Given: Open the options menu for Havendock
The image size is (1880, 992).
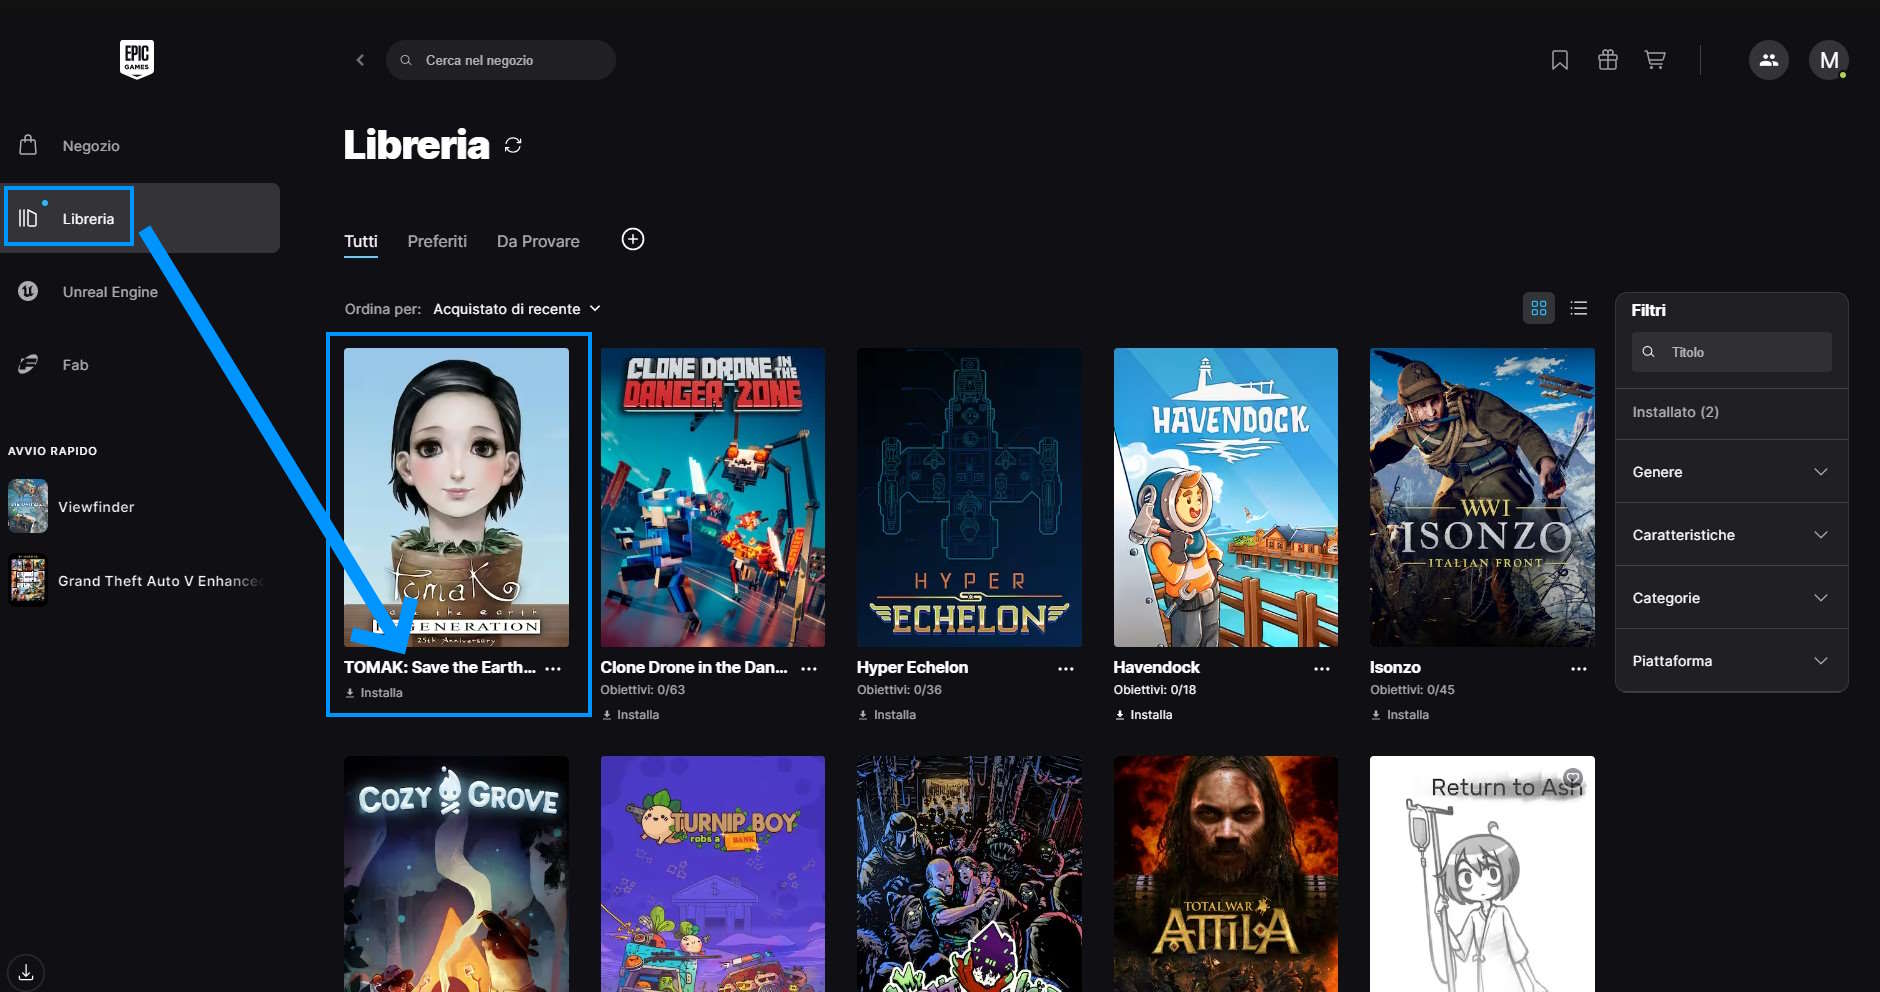Looking at the screenshot, I should pos(1321,668).
